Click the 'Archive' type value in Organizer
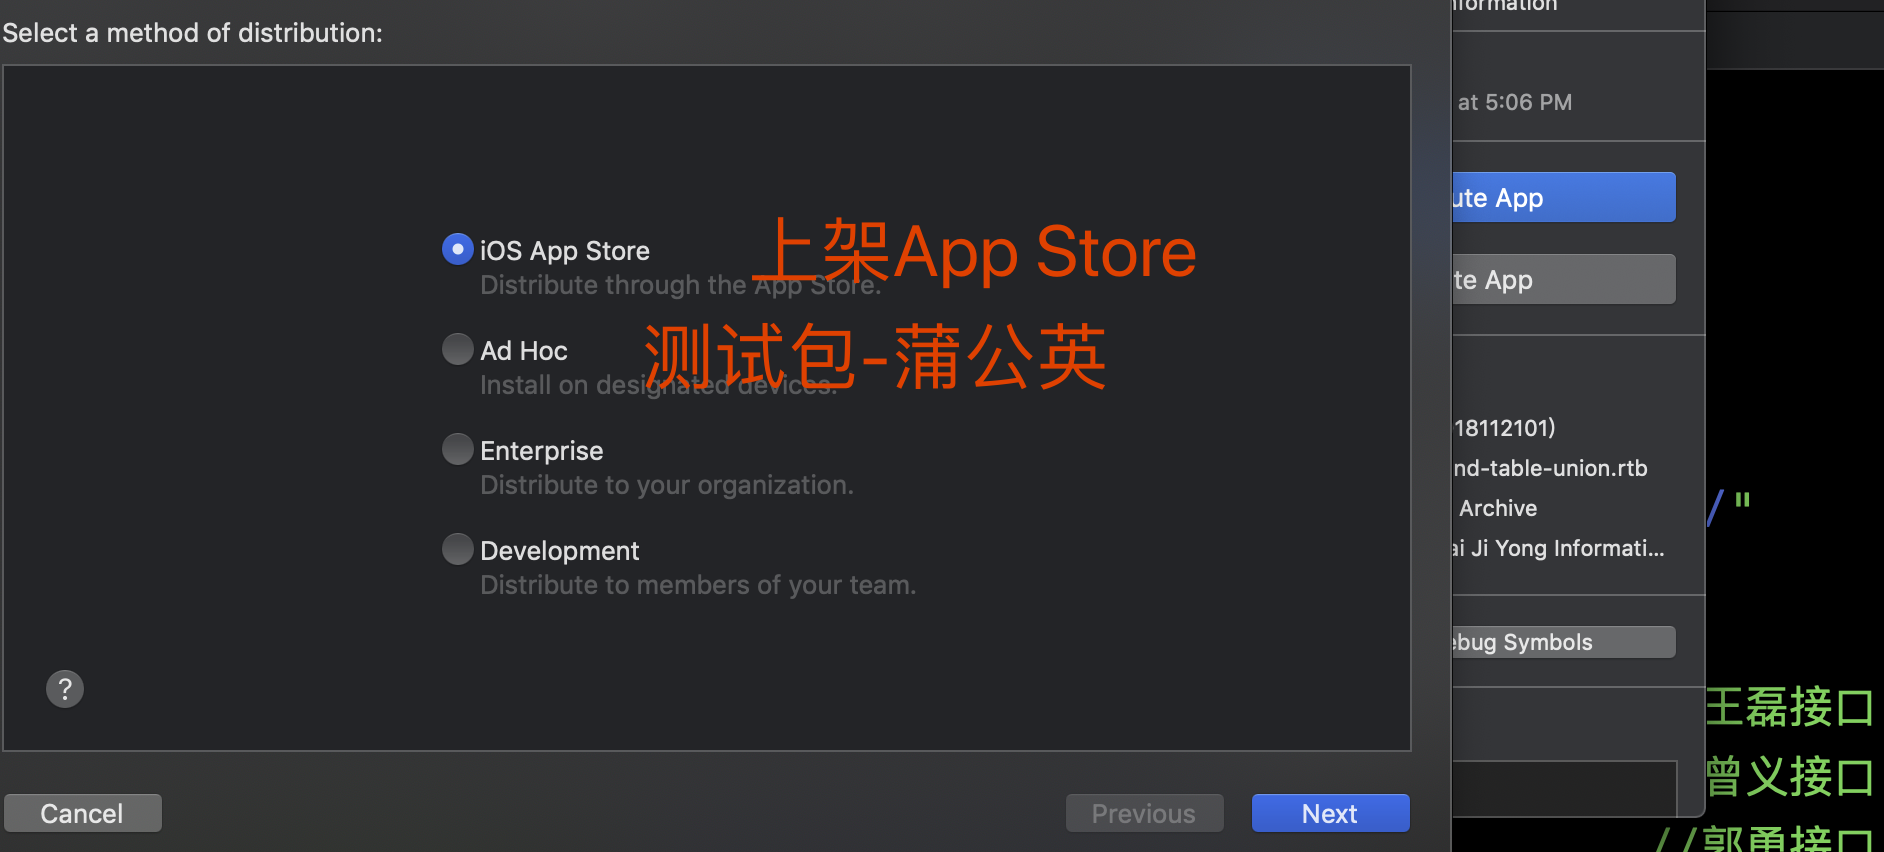 [1498, 508]
